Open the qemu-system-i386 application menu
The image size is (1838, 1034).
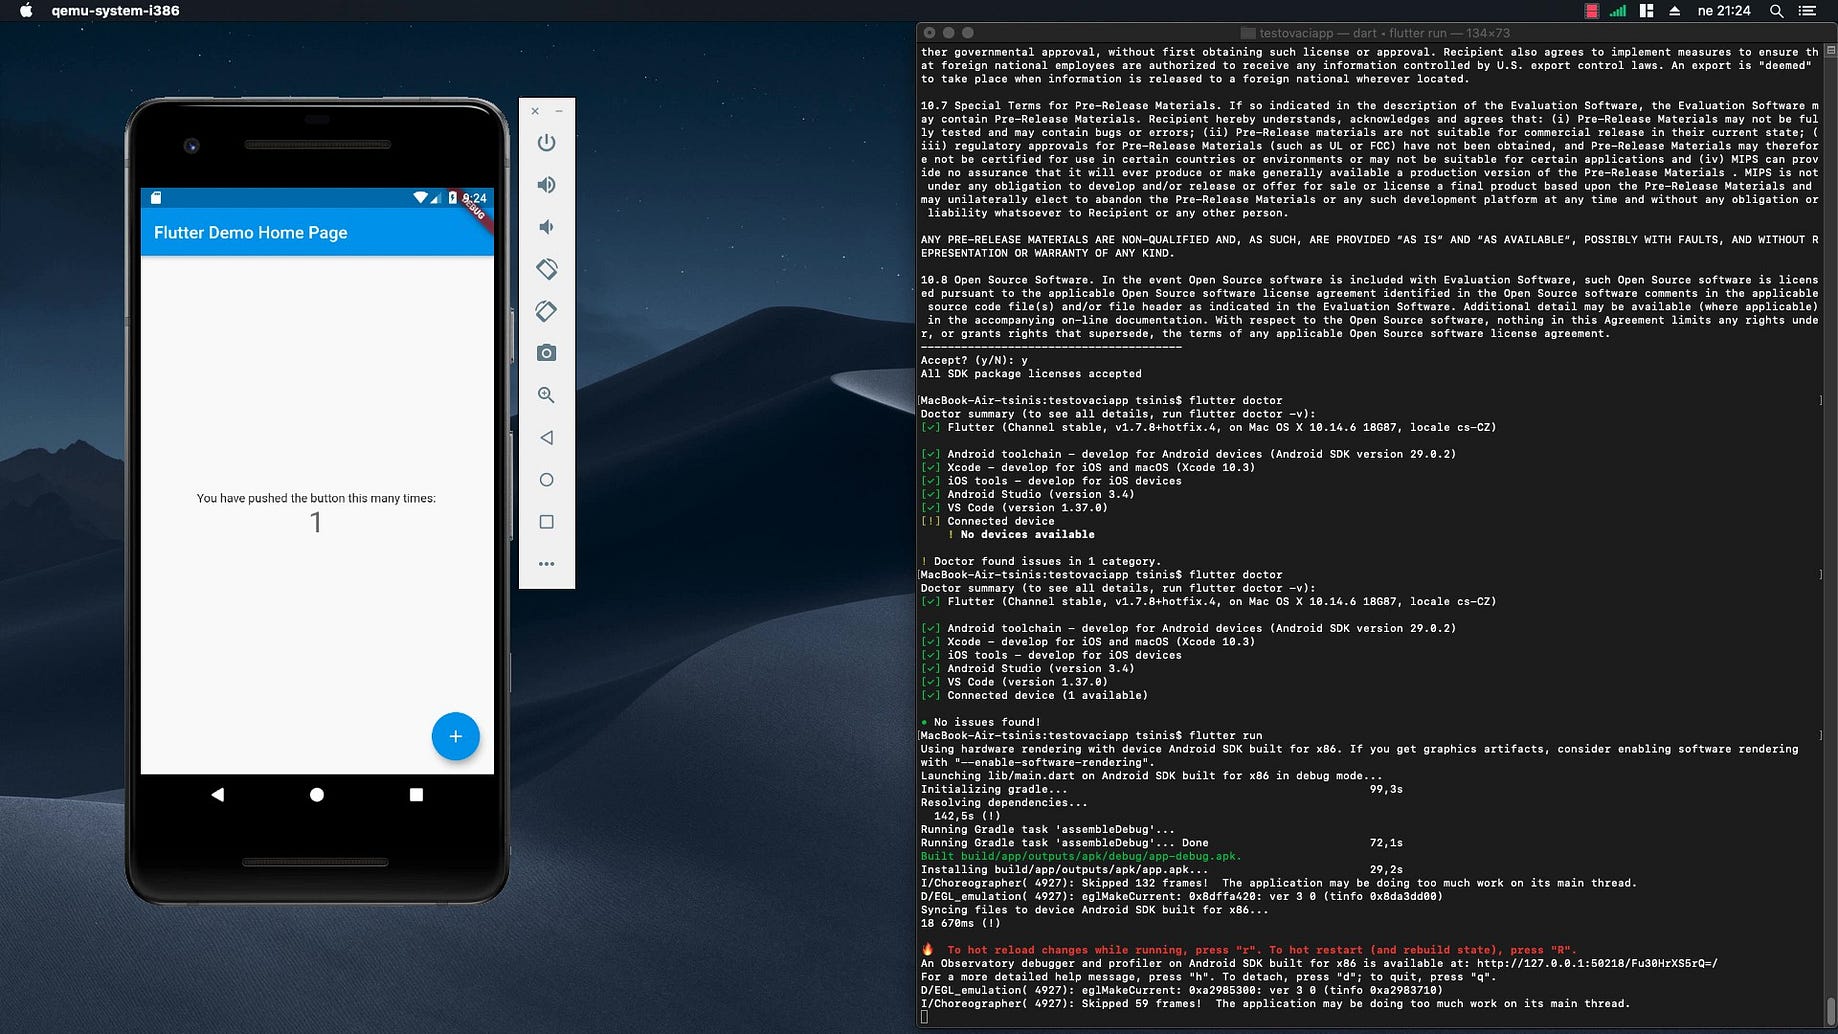(x=115, y=11)
